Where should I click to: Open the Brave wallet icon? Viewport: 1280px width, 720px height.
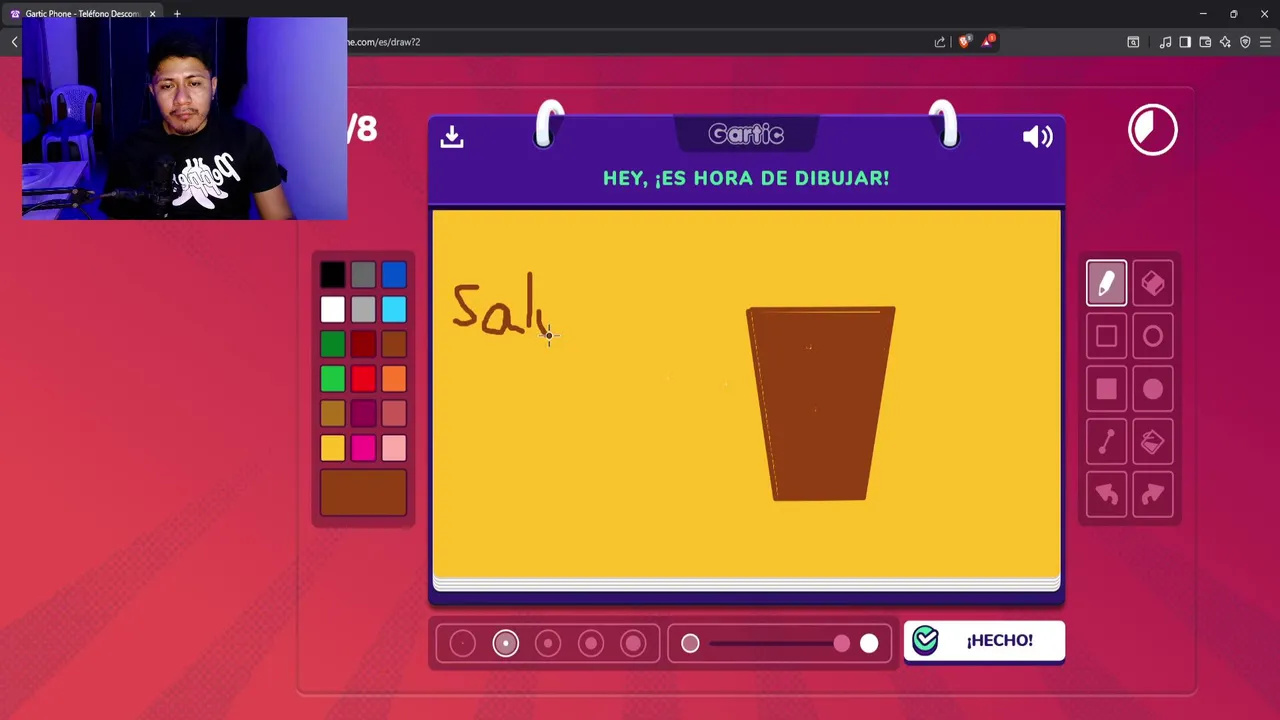(1205, 42)
